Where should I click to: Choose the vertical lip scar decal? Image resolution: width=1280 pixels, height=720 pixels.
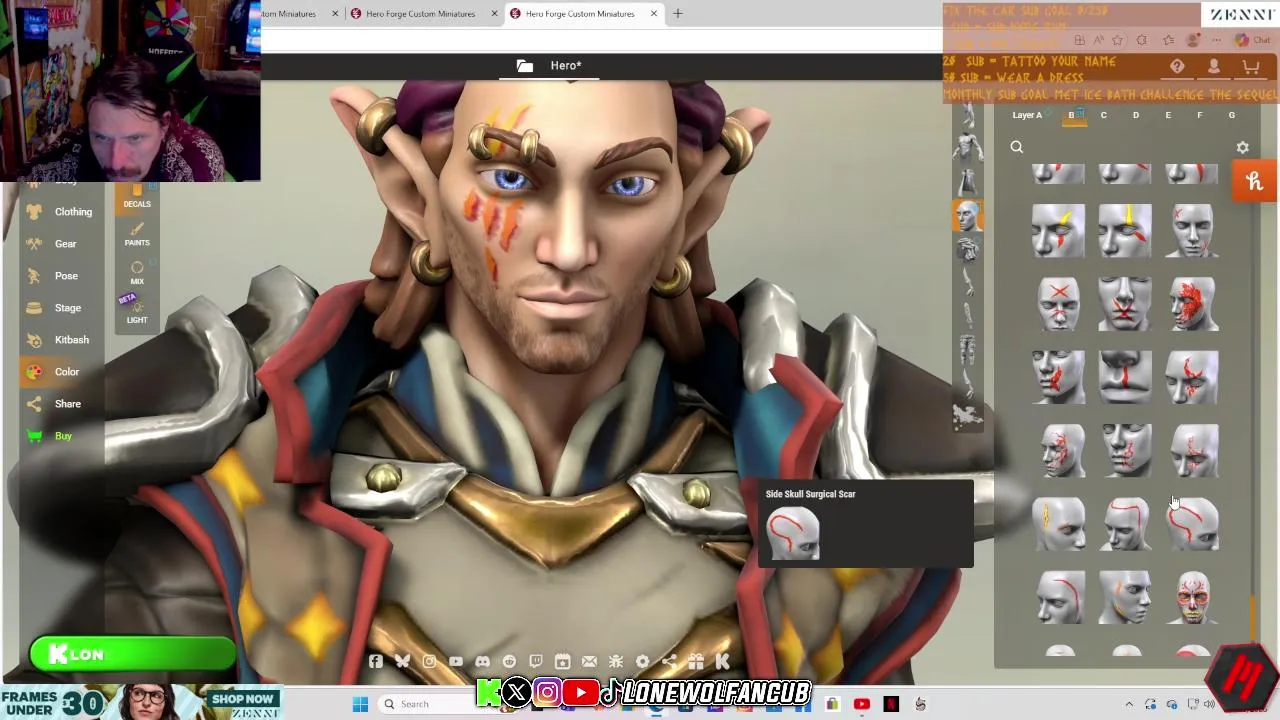point(1125,377)
